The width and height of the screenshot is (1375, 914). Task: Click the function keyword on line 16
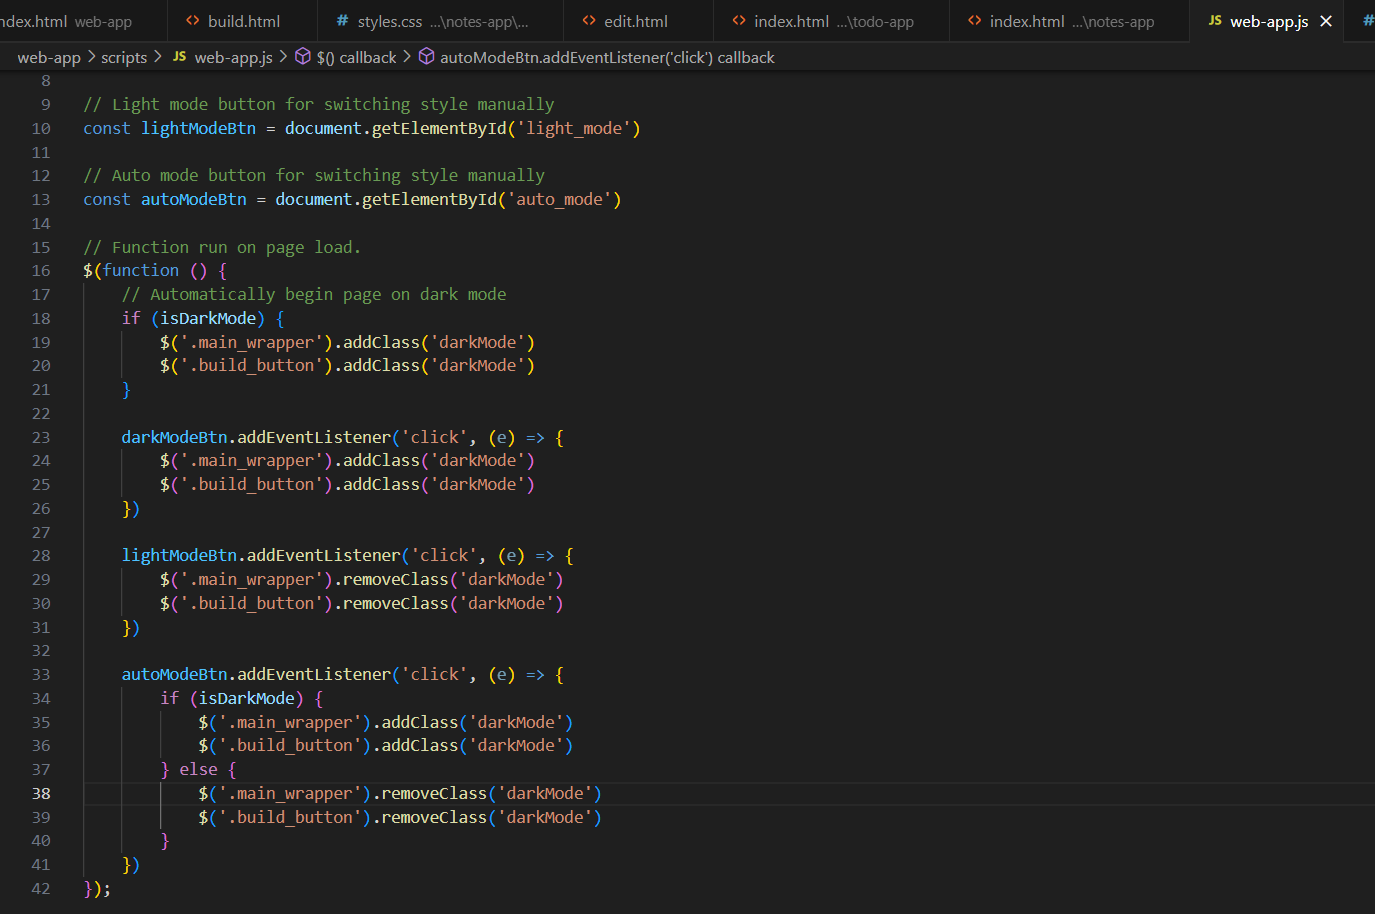[141, 270]
